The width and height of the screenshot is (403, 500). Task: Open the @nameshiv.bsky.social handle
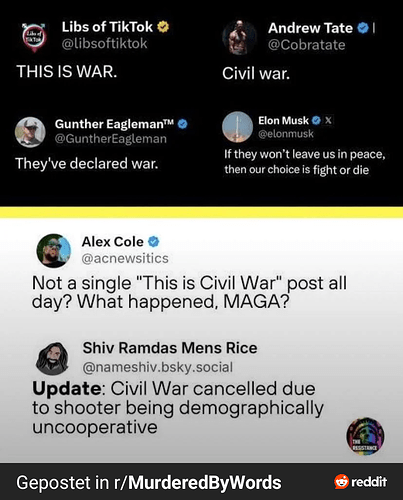pyautogui.click(x=158, y=367)
